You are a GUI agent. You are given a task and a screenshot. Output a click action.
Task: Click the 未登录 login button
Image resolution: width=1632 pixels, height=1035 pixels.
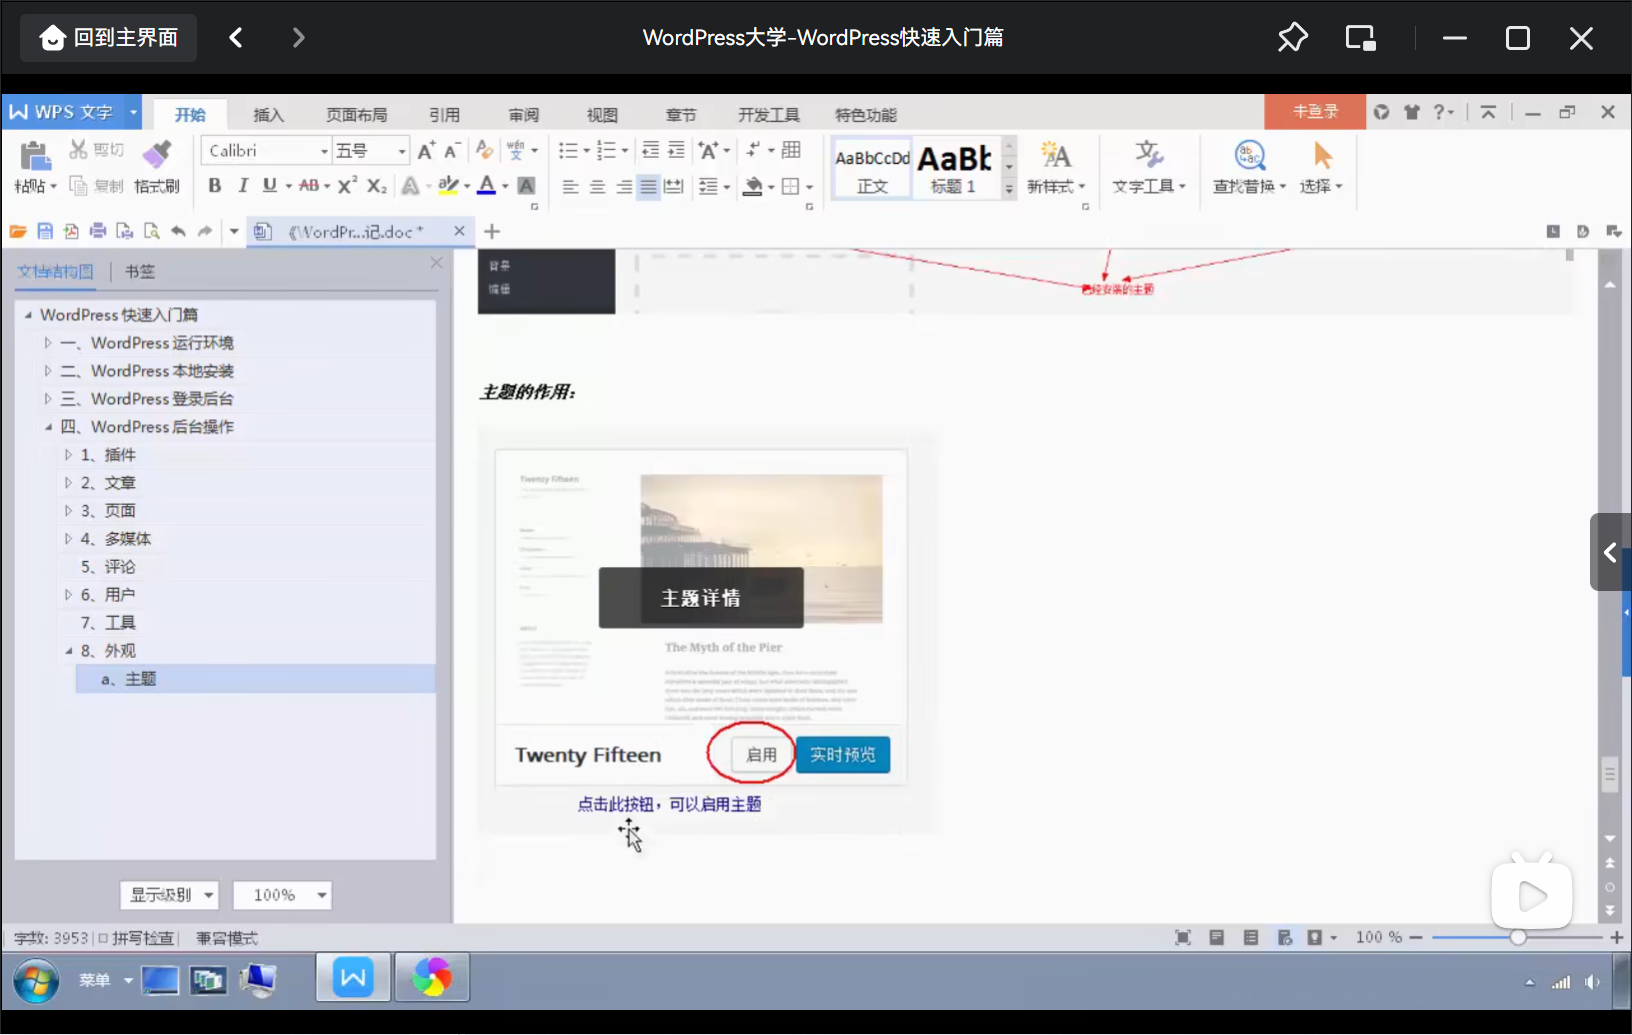[1315, 112]
